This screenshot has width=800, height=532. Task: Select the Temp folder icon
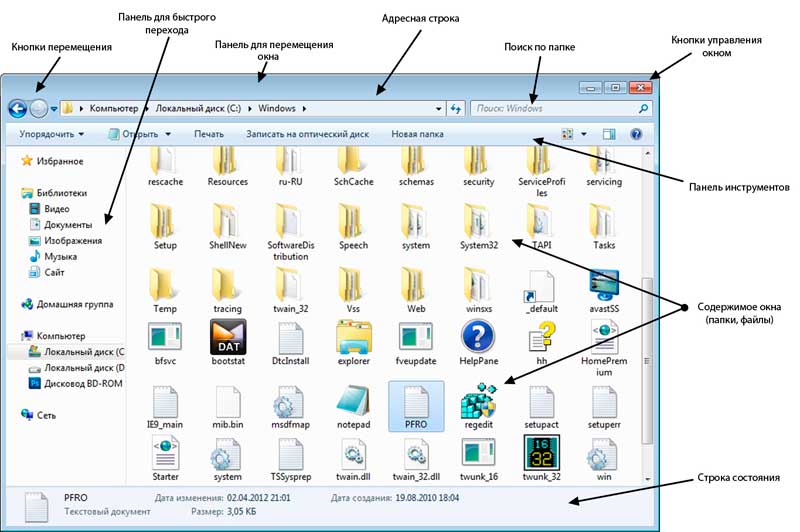tap(165, 285)
